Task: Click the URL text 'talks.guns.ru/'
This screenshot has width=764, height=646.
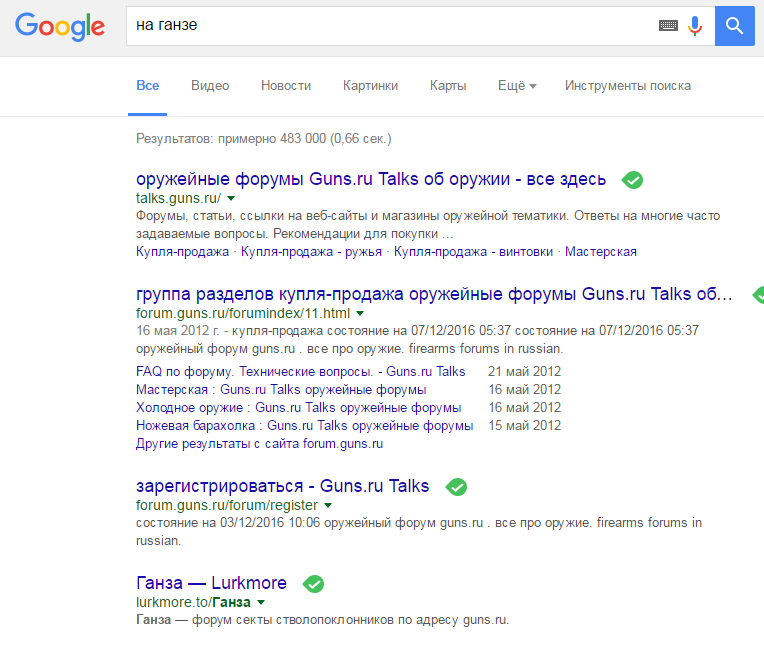Action: coord(178,198)
